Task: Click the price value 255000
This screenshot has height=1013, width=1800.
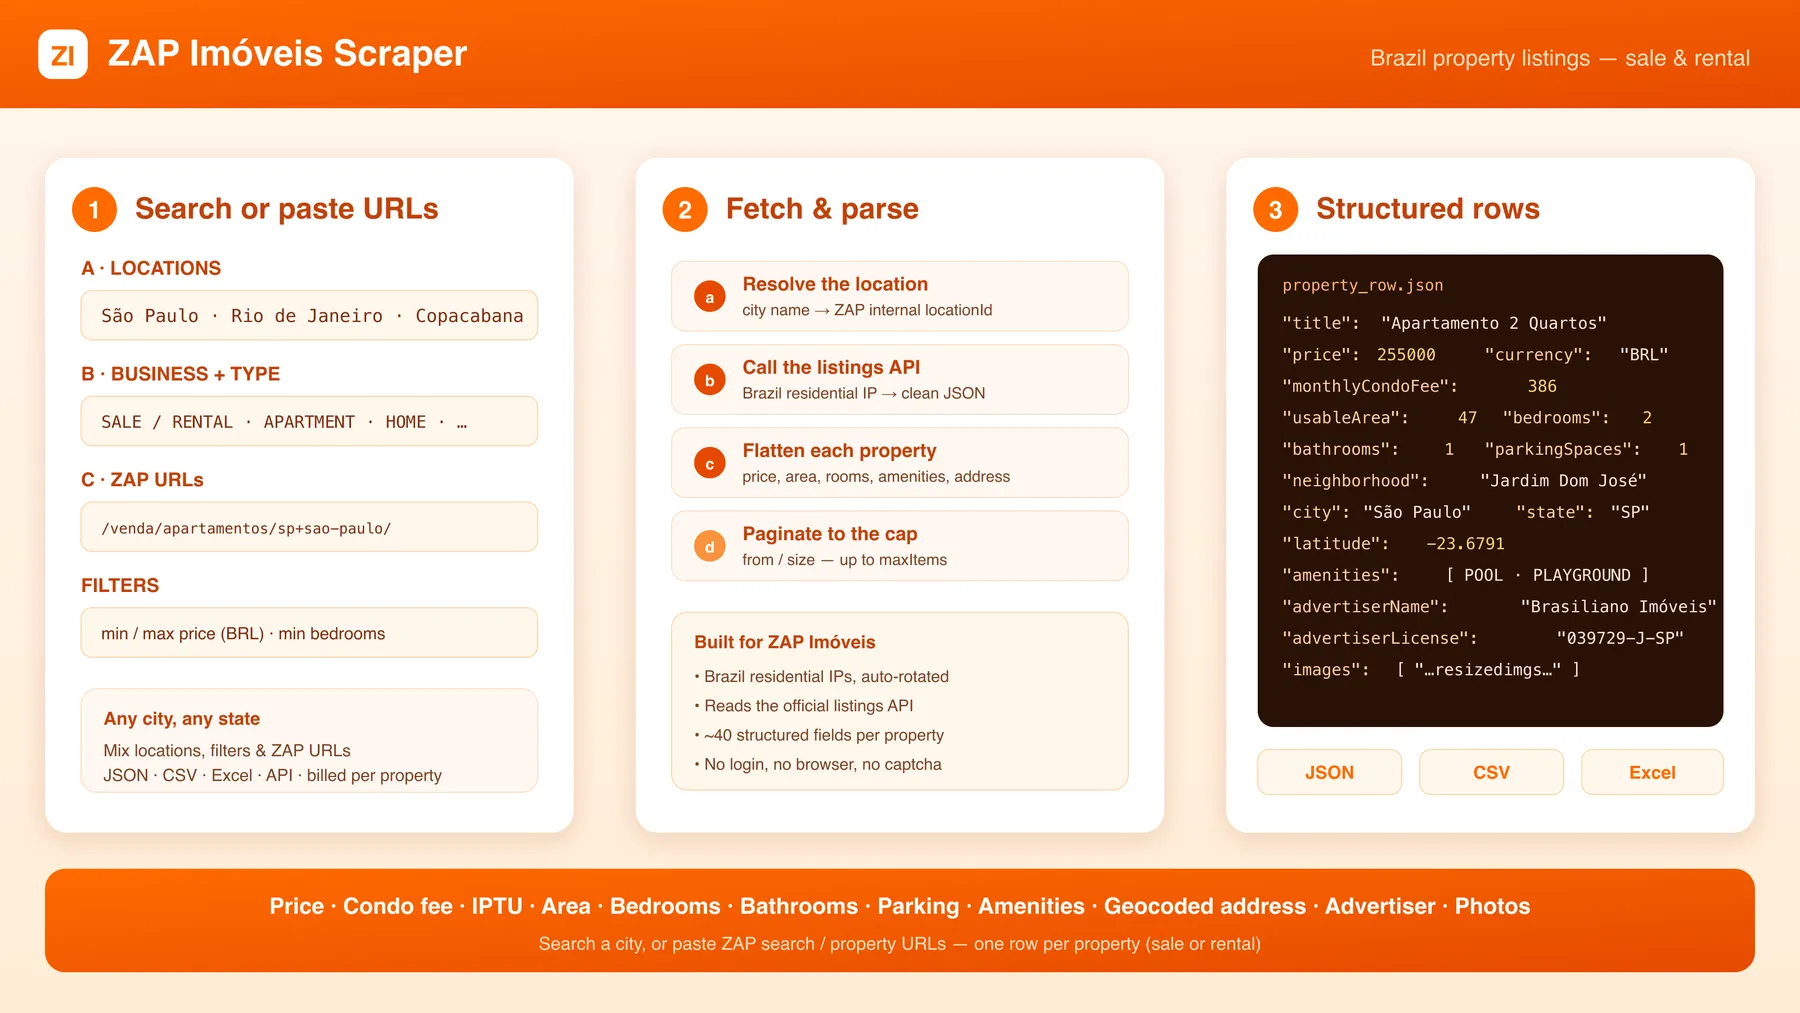Action: point(1406,355)
